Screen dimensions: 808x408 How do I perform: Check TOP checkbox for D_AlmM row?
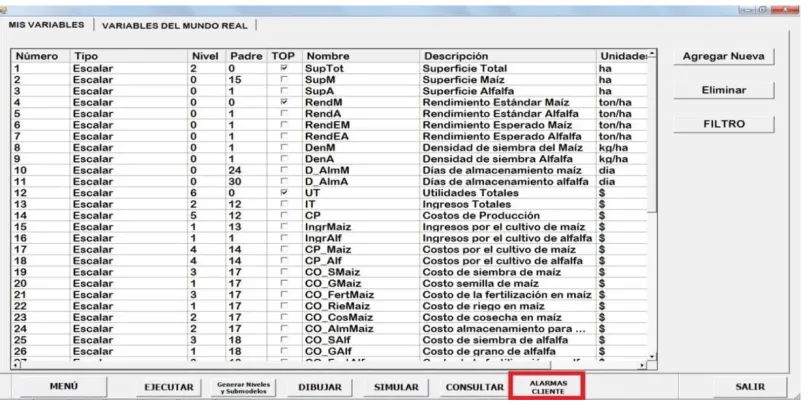(284, 170)
